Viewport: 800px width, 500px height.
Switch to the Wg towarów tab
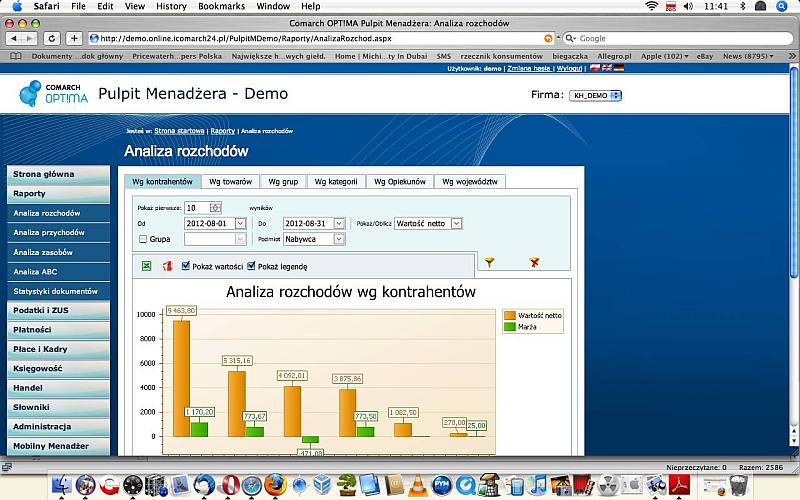(229, 182)
